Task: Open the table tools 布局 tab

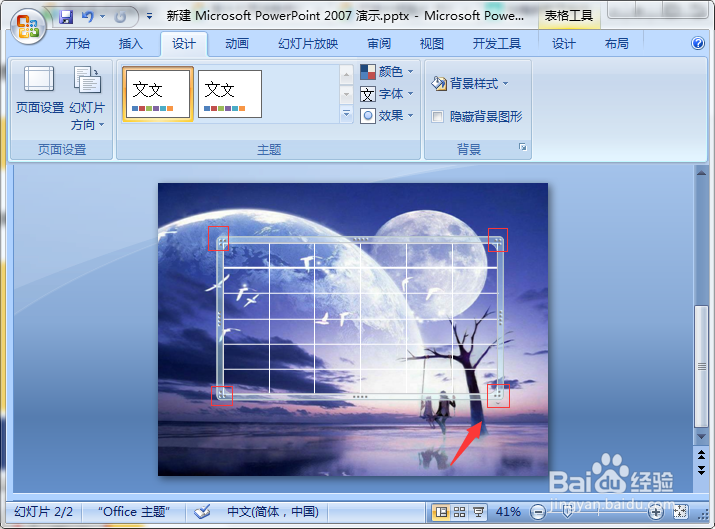Action: (617, 44)
